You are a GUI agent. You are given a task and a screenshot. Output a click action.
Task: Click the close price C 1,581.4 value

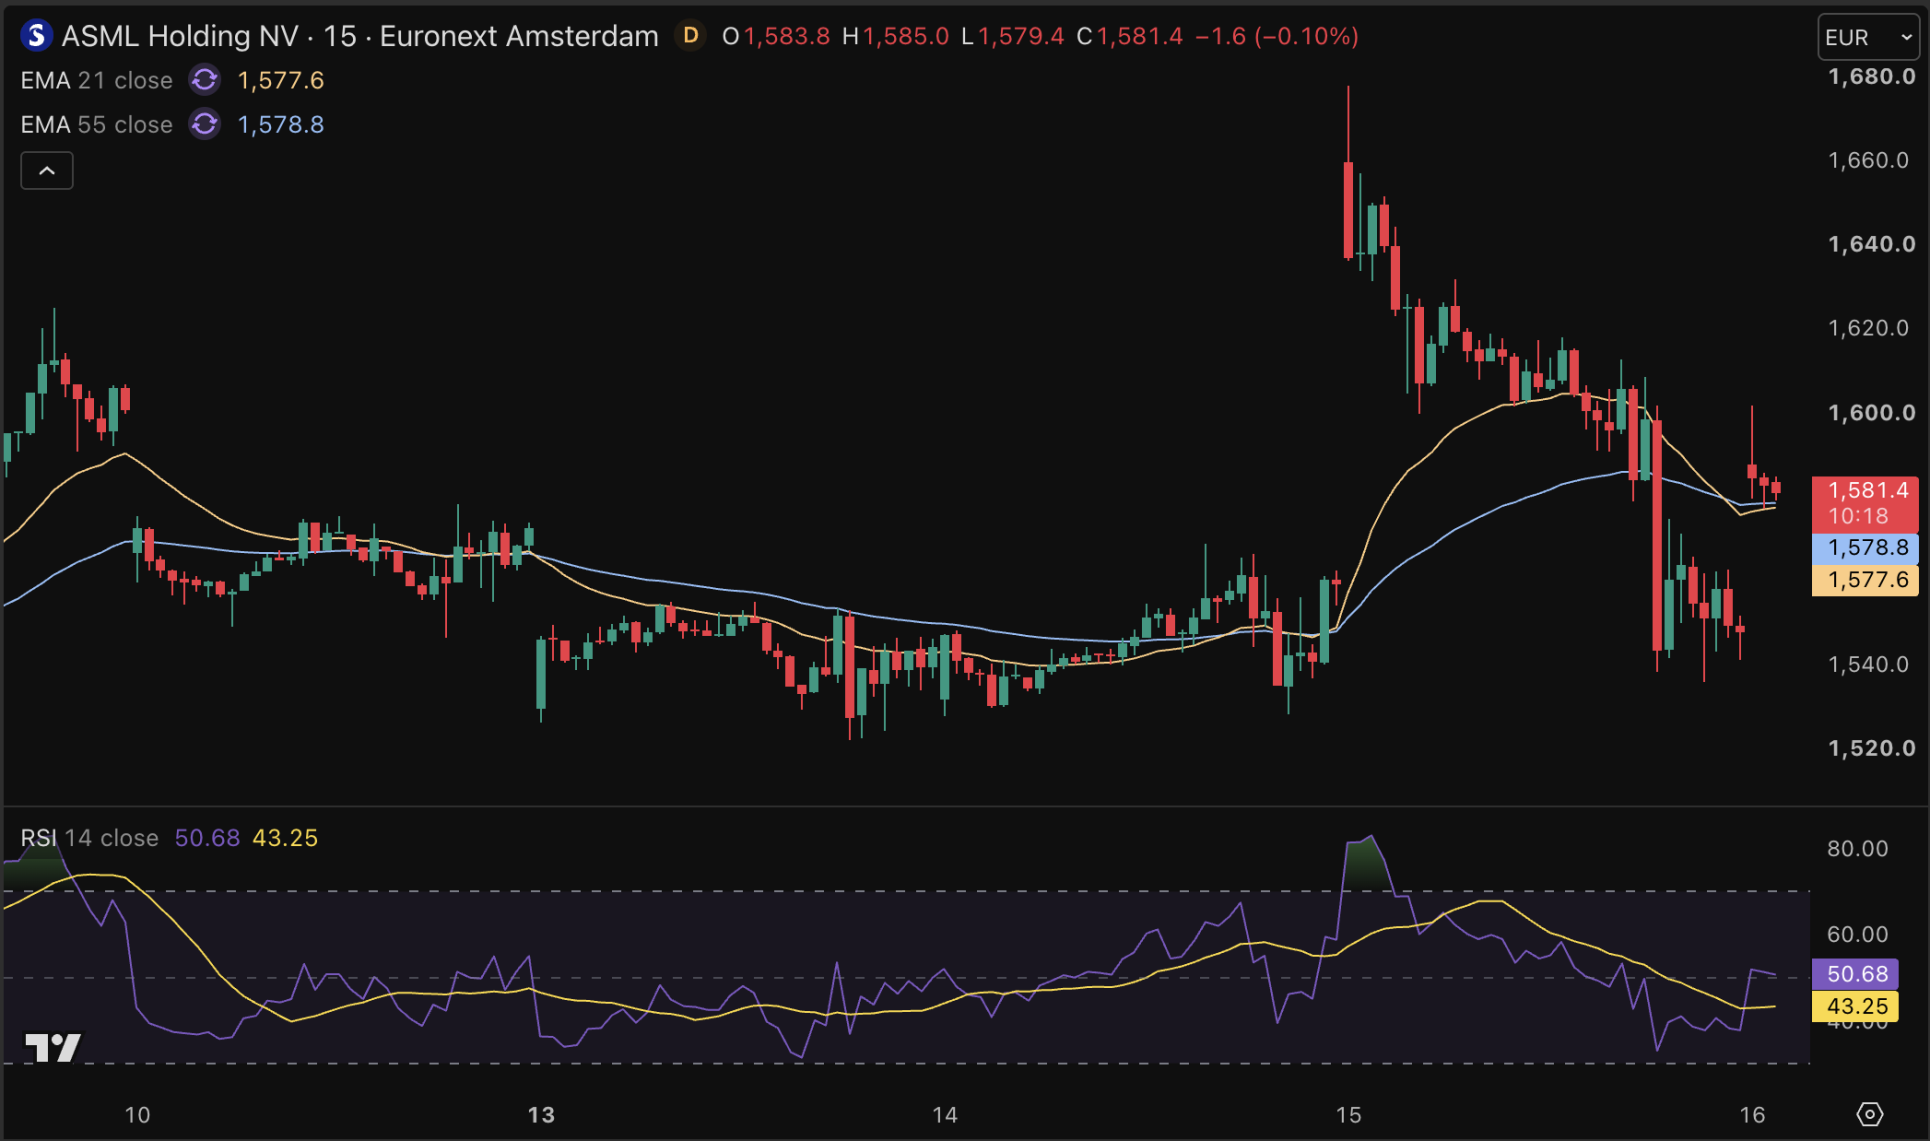[1129, 36]
